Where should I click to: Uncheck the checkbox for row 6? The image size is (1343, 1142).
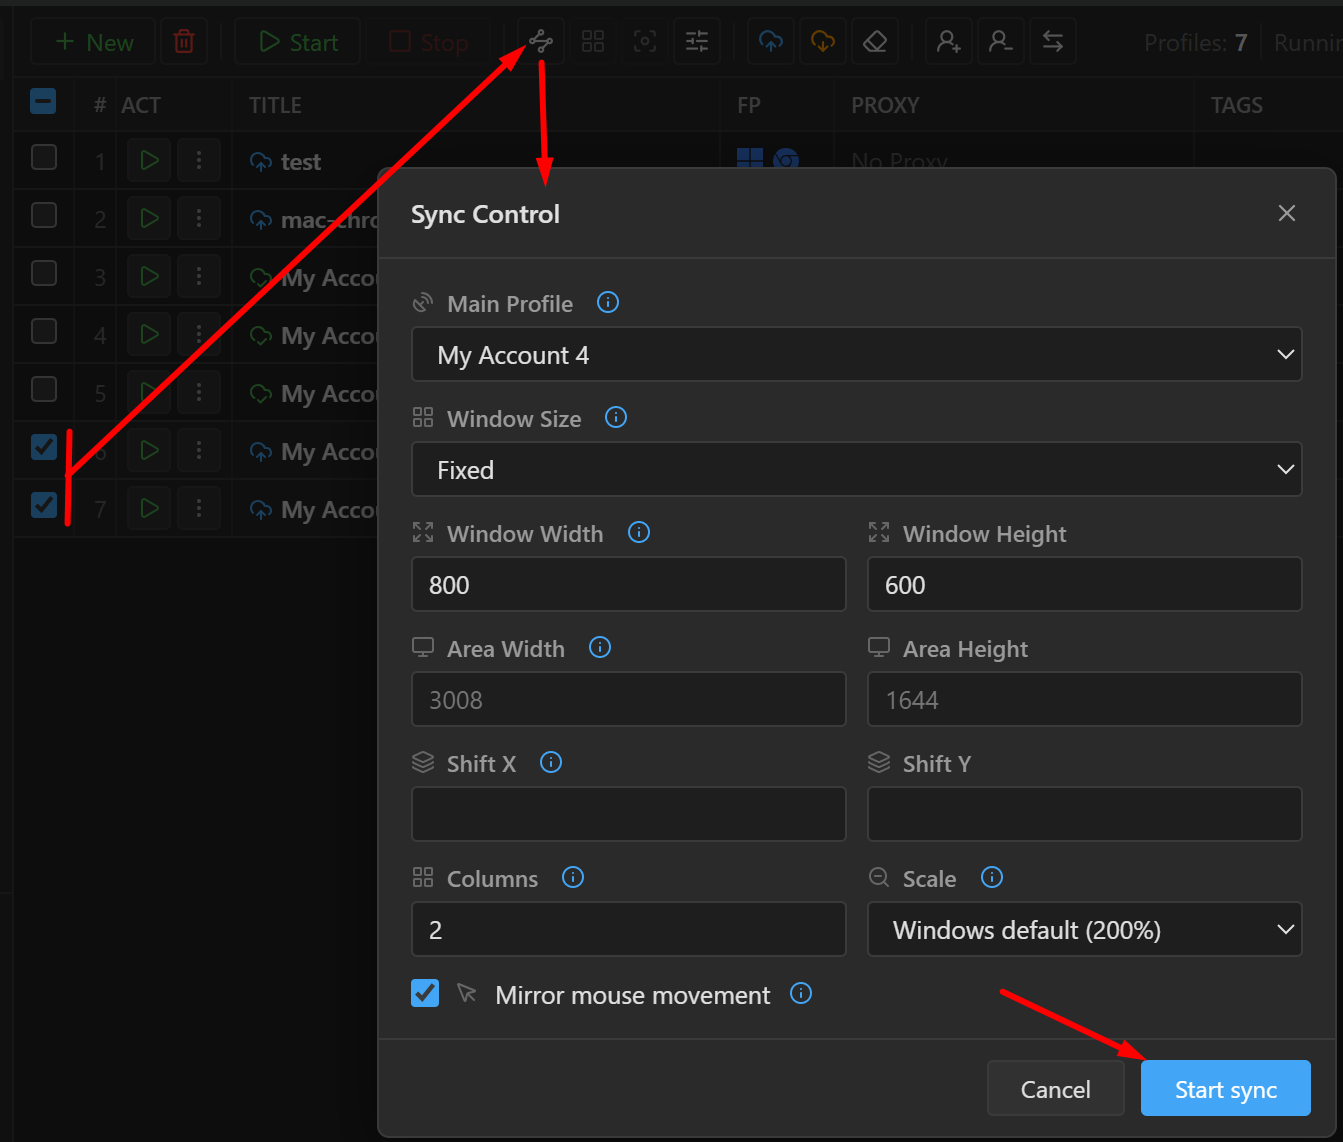click(x=44, y=447)
